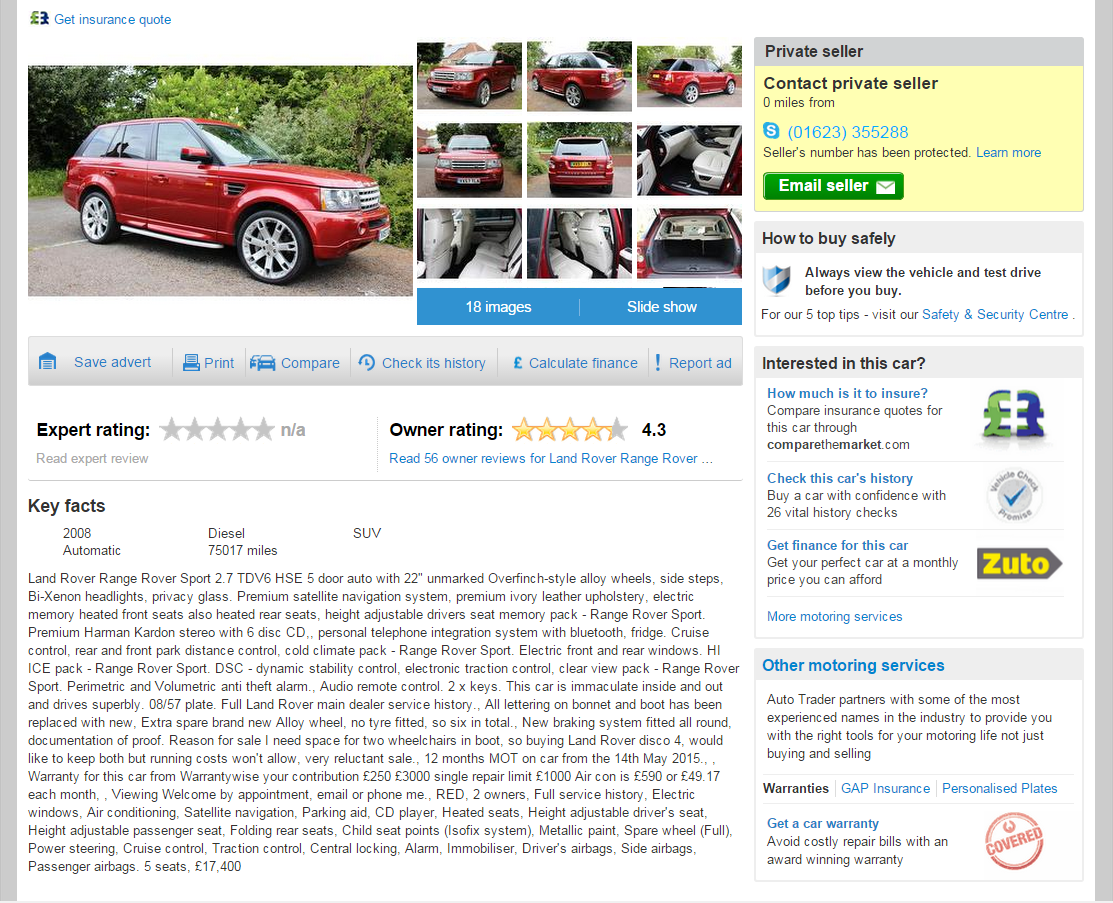The height and width of the screenshot is (903, 1113).
Task: Click the Save advert garage icon
Action: [x=48, y=362]
